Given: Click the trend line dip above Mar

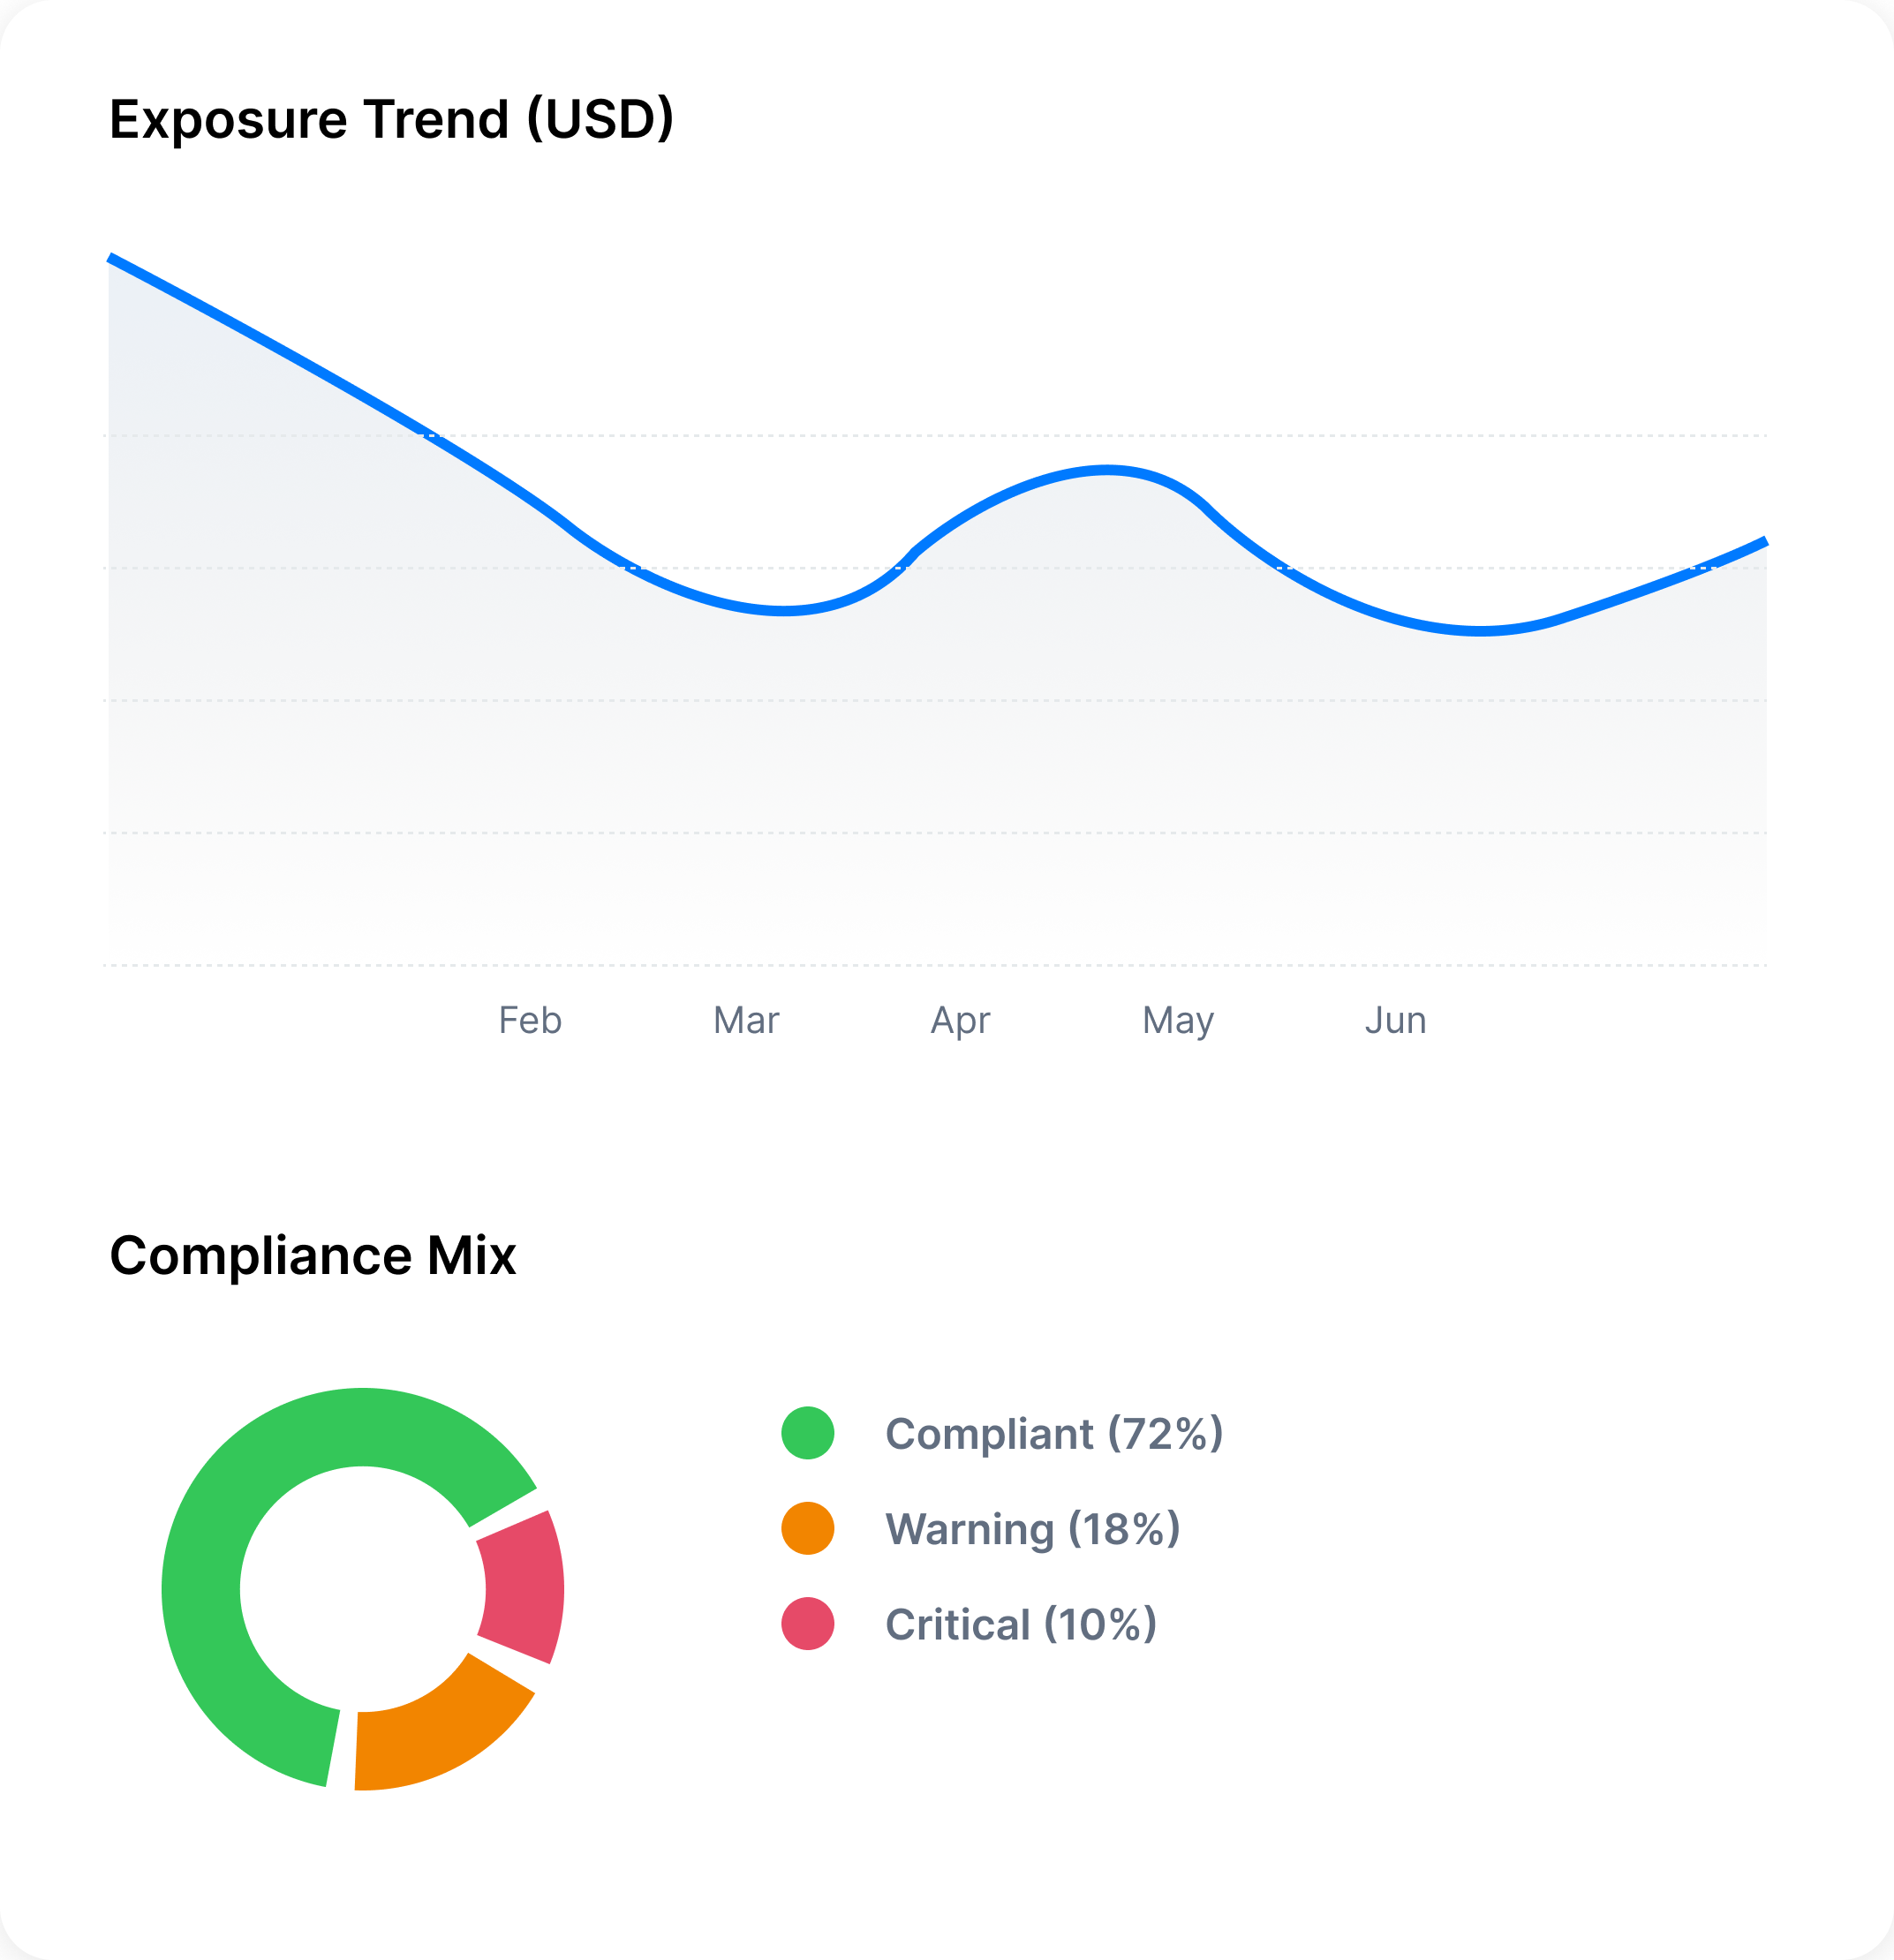Looking at the screenshot, I should coord(785,610).
